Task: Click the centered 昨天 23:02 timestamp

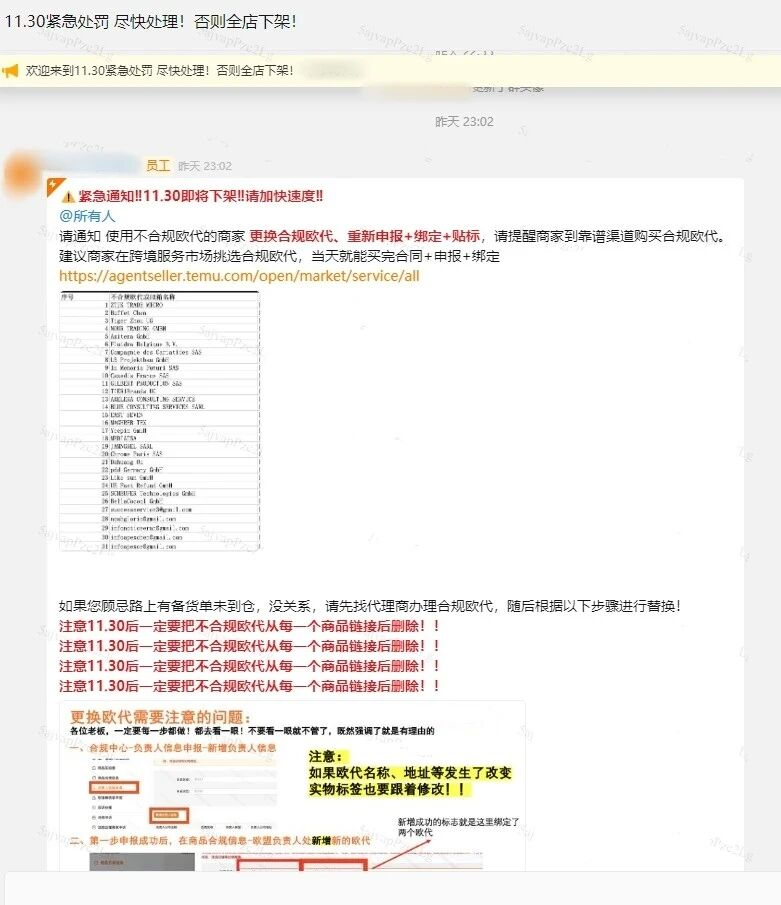Action: tap(464, 122)
